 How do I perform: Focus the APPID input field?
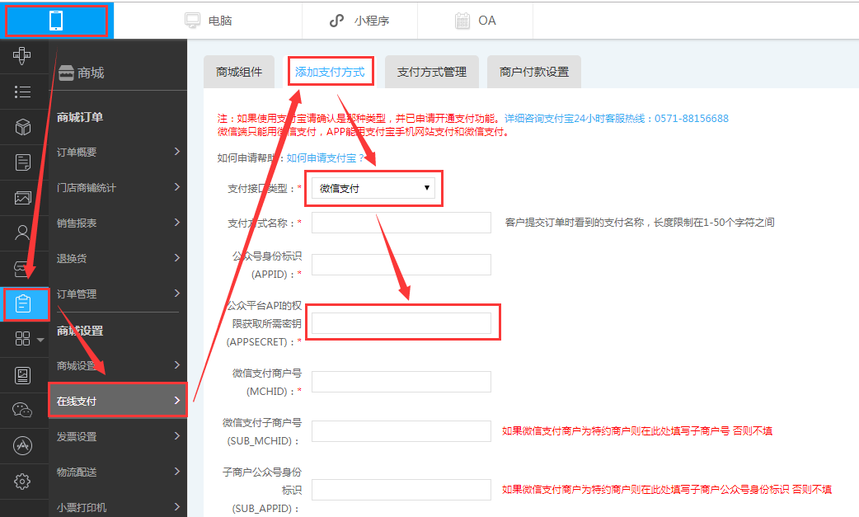tap(401, 265)
